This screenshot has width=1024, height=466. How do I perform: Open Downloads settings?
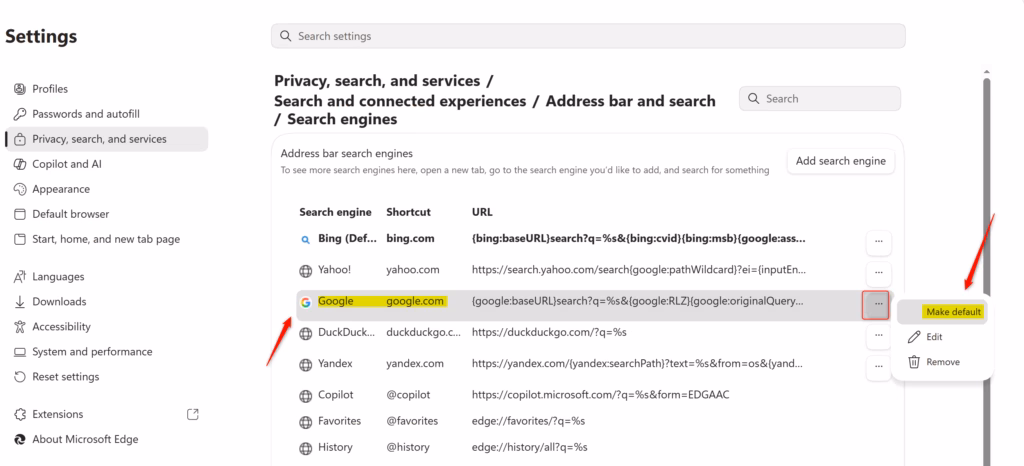click(x=59, y=302)
